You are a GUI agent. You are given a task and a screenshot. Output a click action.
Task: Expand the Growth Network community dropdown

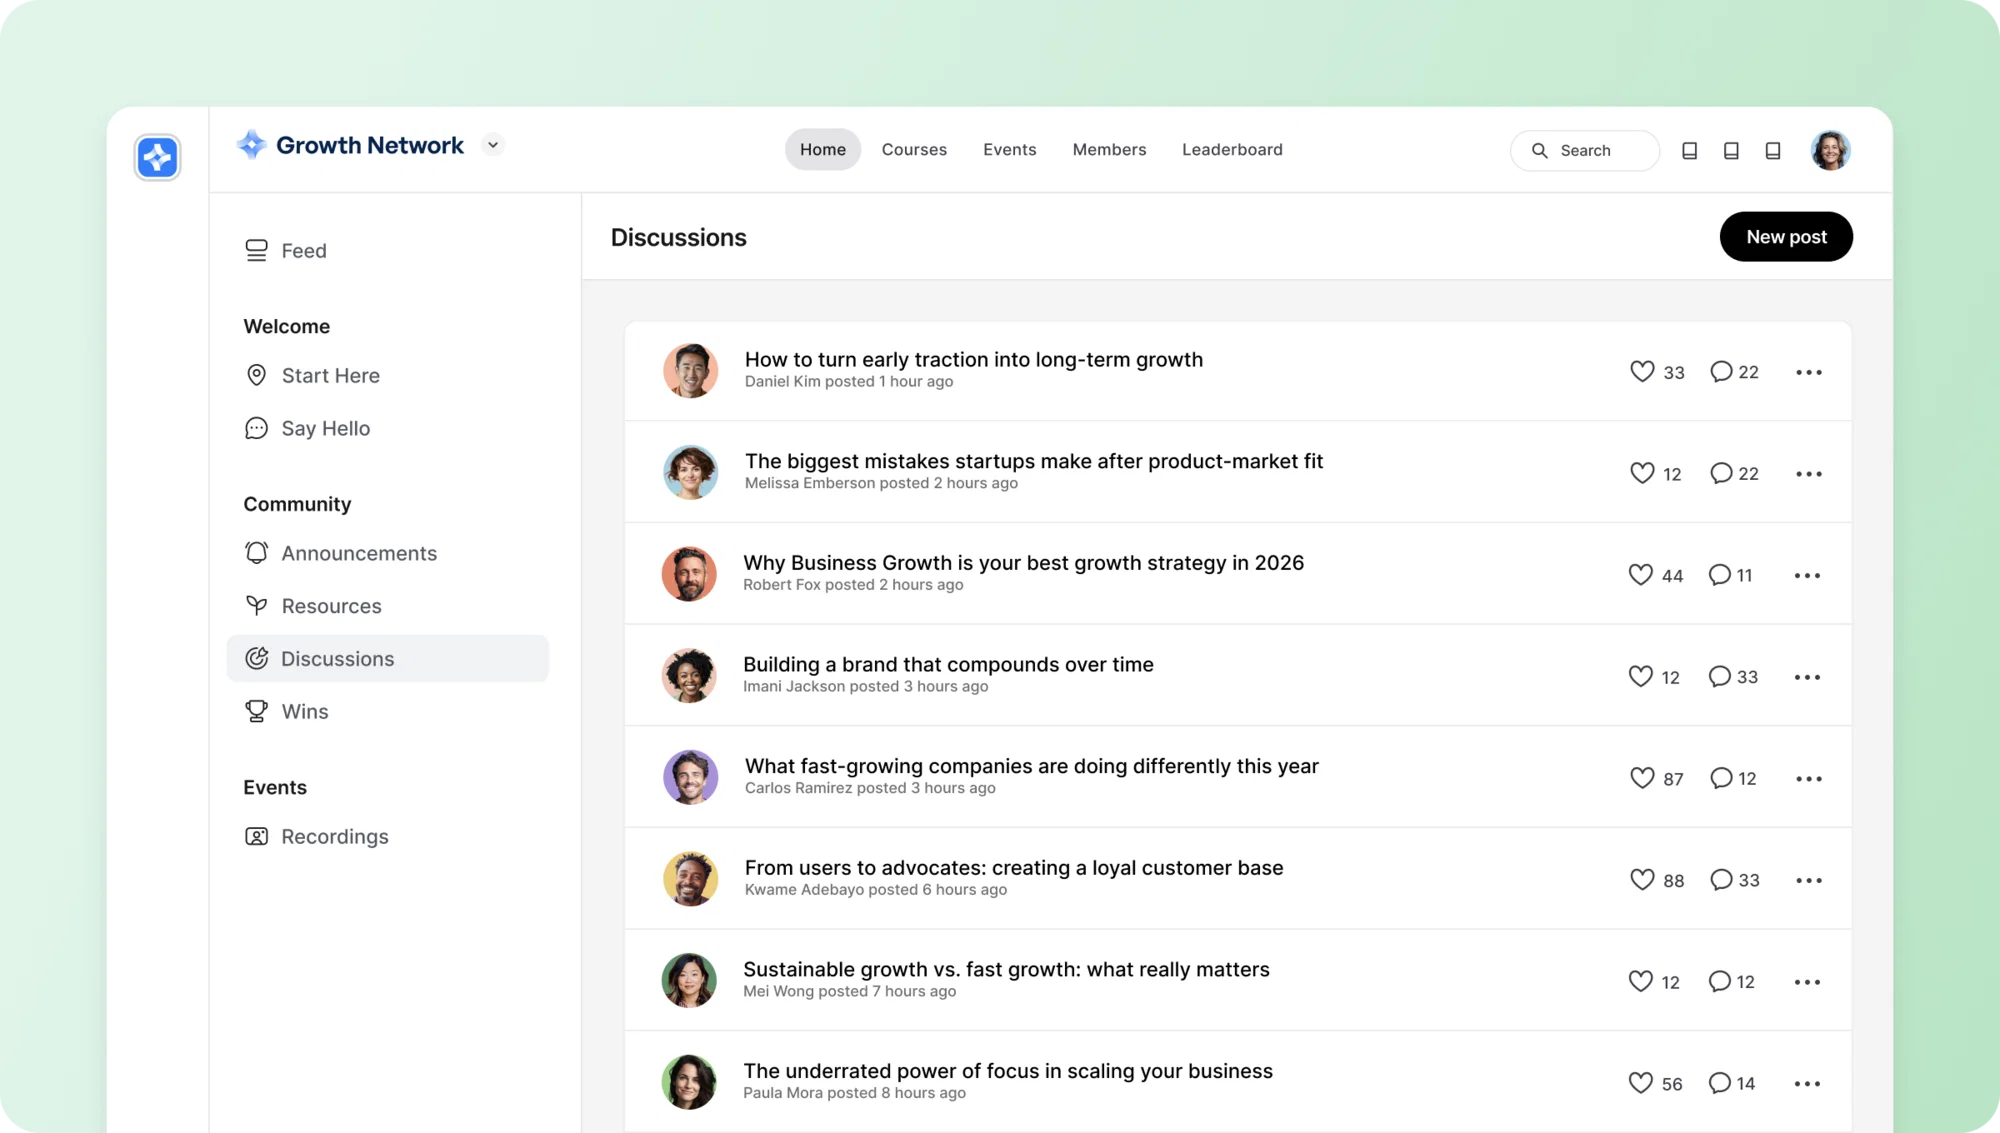tap(493, 145)
